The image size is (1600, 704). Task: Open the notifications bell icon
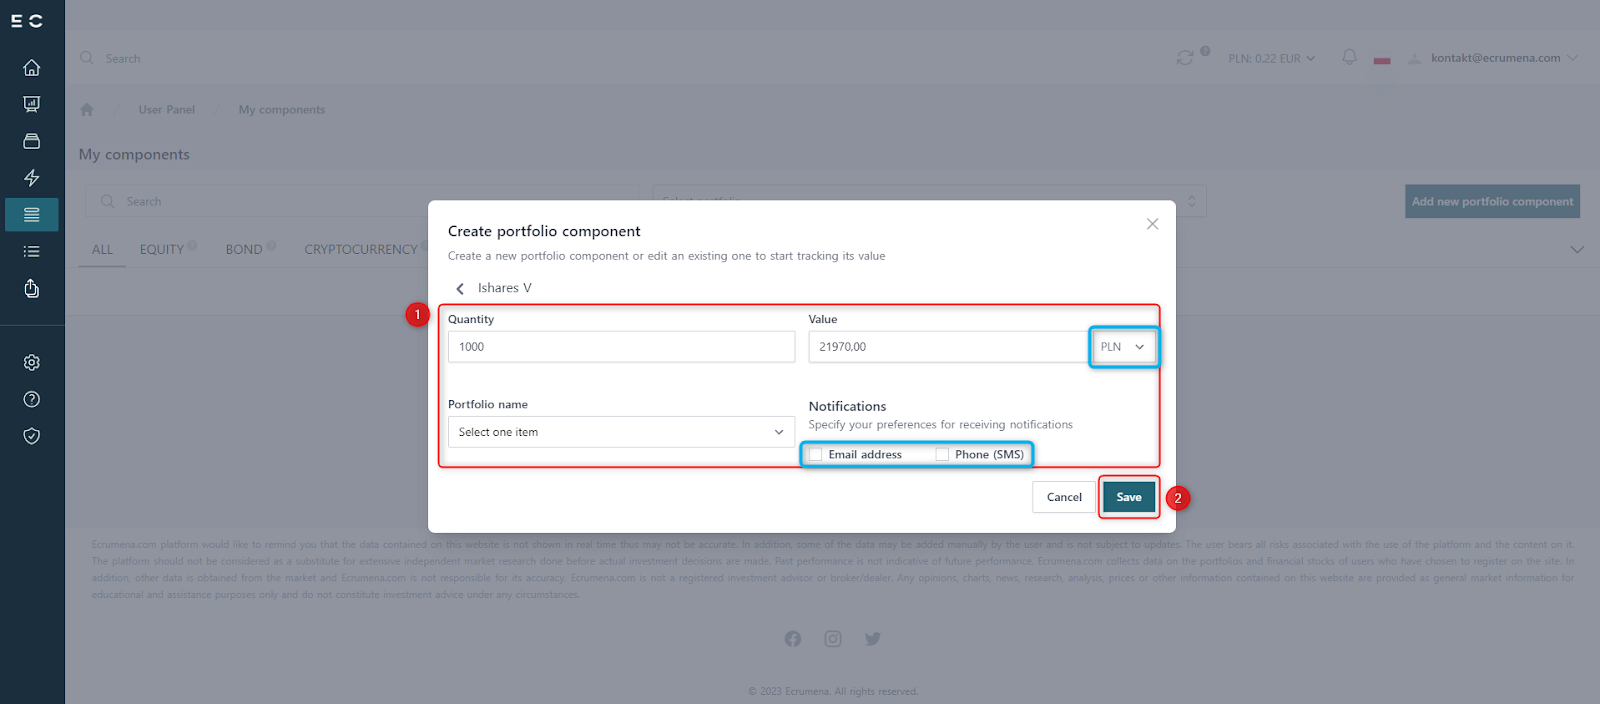(1349, 58)
